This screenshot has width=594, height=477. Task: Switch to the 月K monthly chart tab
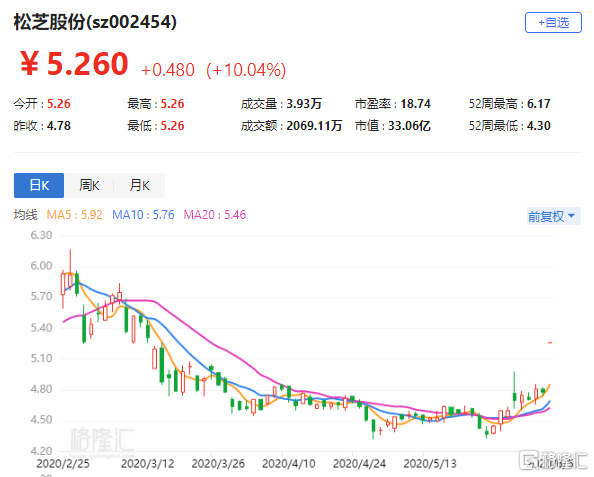pyautogui.click(x=139, y=185)
